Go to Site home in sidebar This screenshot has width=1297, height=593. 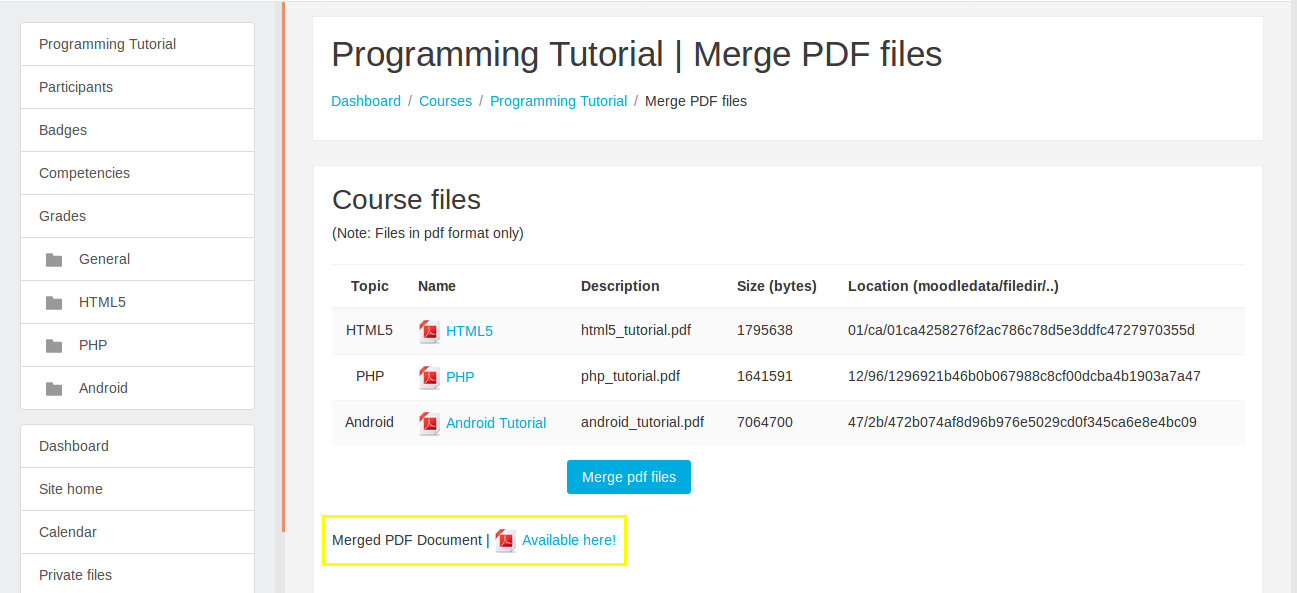tap(137, 489)
